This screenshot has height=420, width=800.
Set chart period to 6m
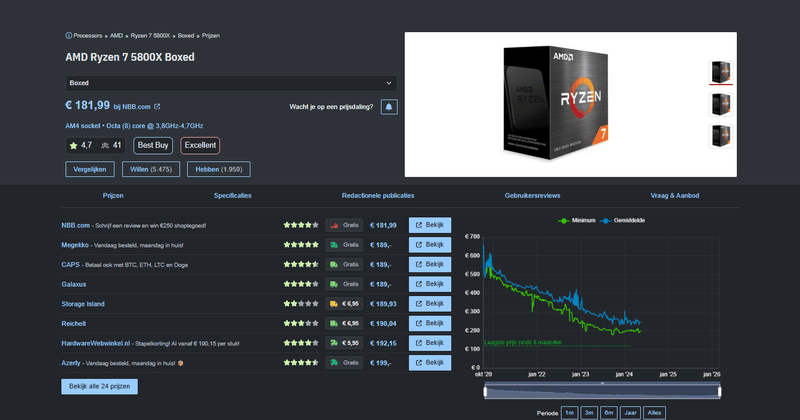[609, 412]
